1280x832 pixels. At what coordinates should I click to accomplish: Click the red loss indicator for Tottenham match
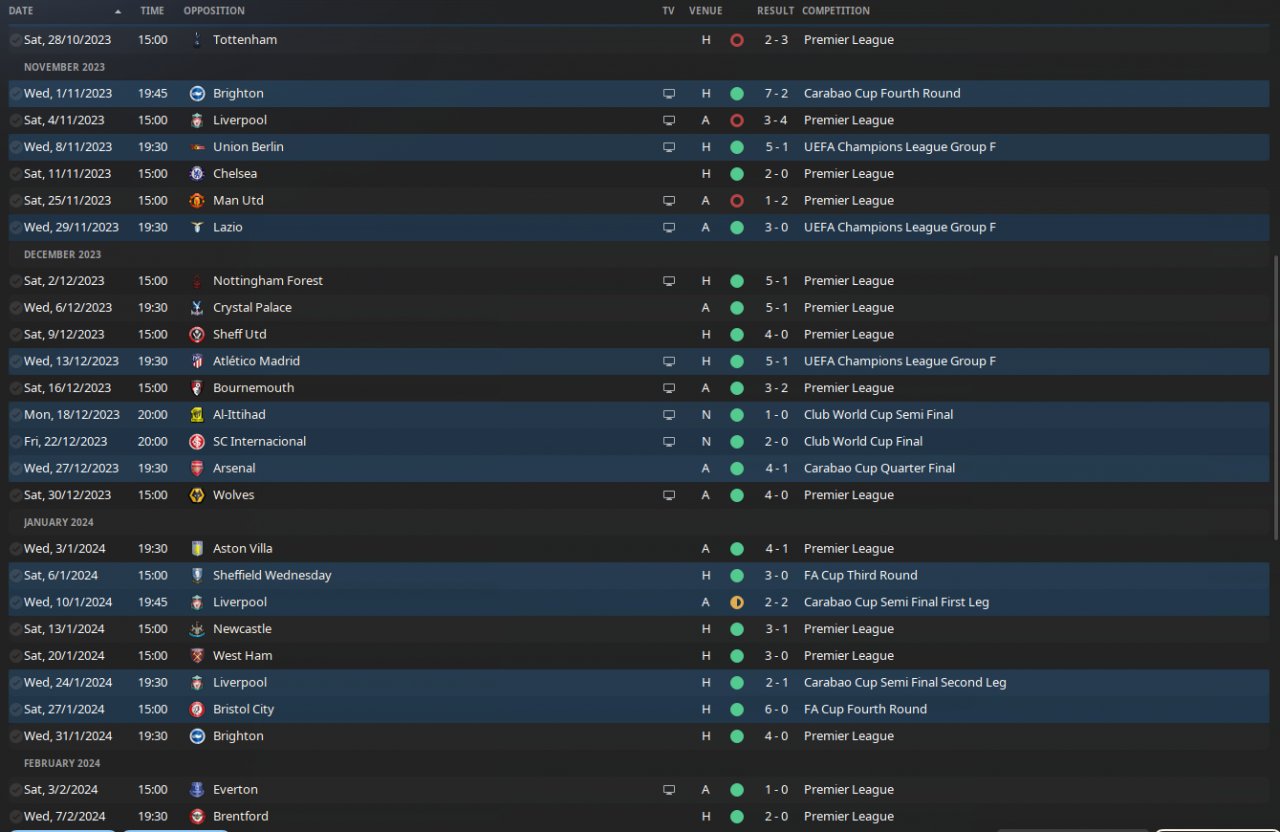click(737, 40)
